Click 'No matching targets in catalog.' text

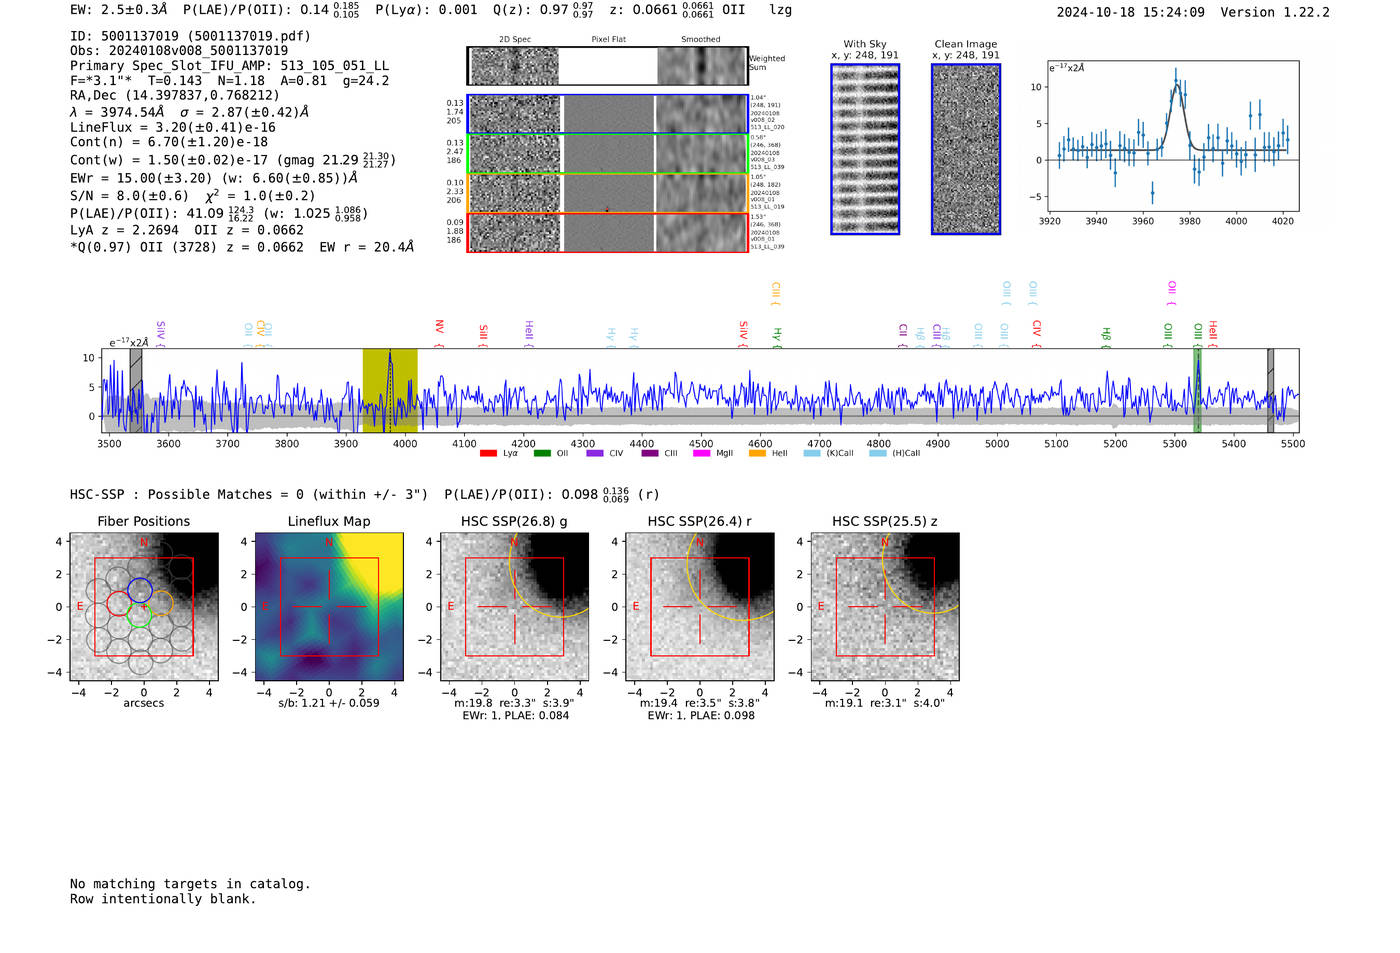click(x=190, y=884)
